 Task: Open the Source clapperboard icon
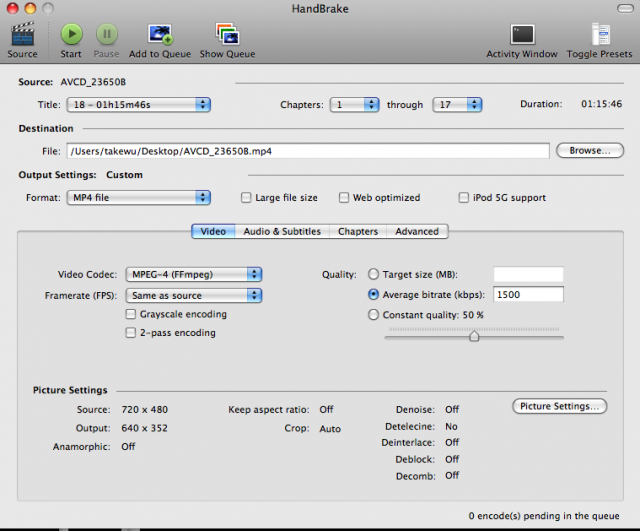pos(22,34)
